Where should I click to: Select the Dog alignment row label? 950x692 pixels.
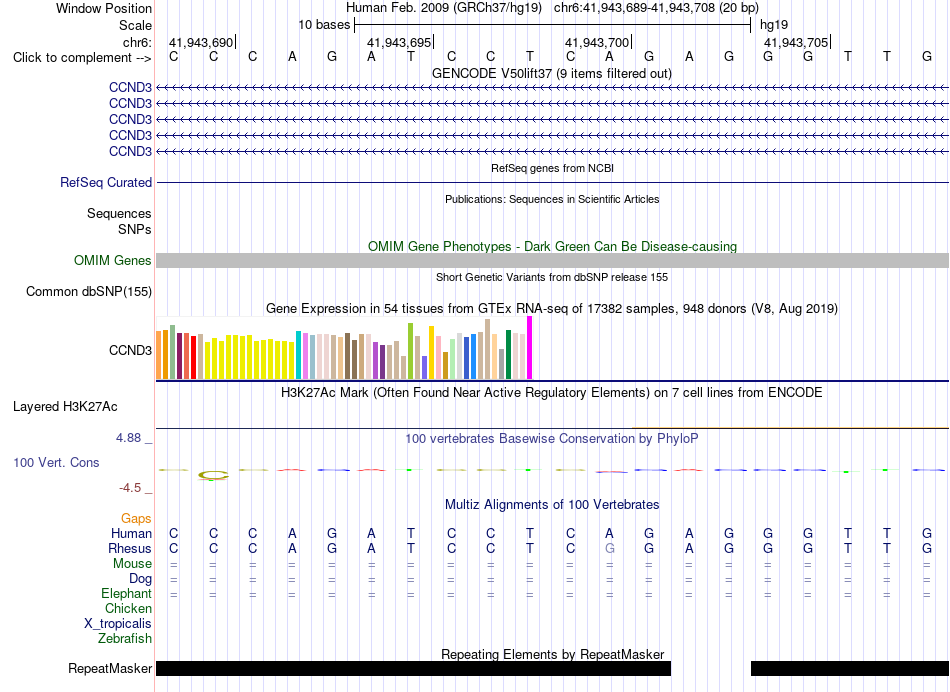click(x=140, y=579)
